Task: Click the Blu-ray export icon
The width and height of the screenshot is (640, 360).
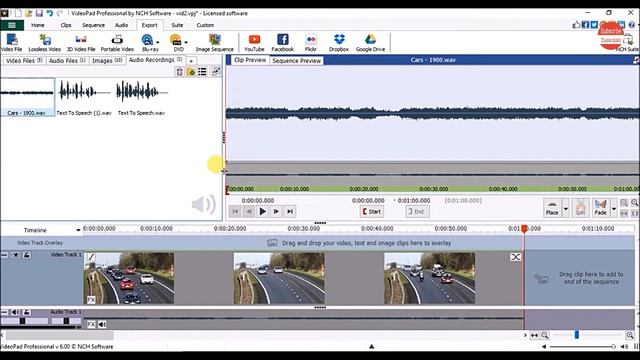Action: click(148, 40)
